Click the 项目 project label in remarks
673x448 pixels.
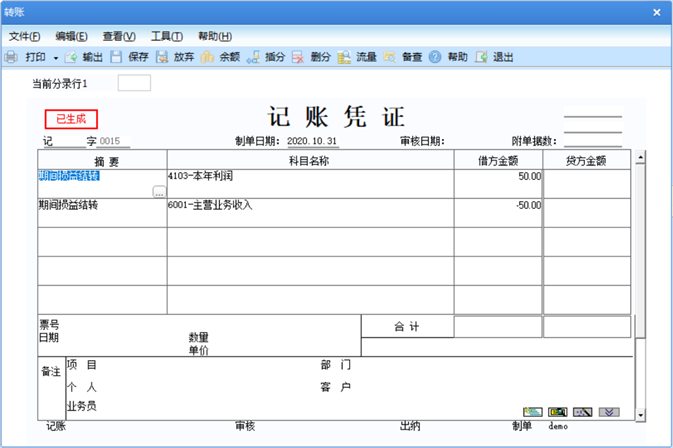(82, 365)
